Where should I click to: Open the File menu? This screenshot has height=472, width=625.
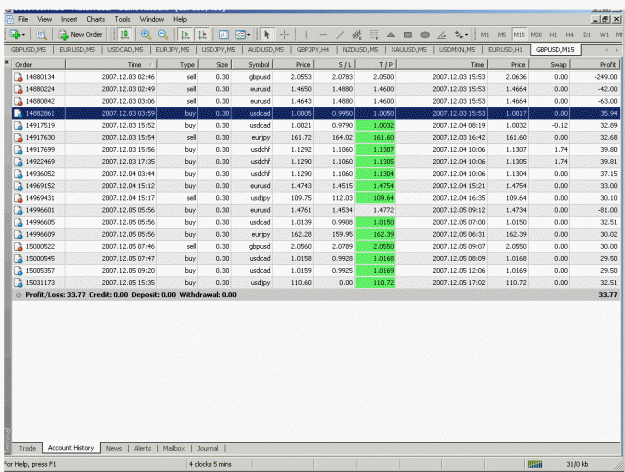(x=23, y=19)
